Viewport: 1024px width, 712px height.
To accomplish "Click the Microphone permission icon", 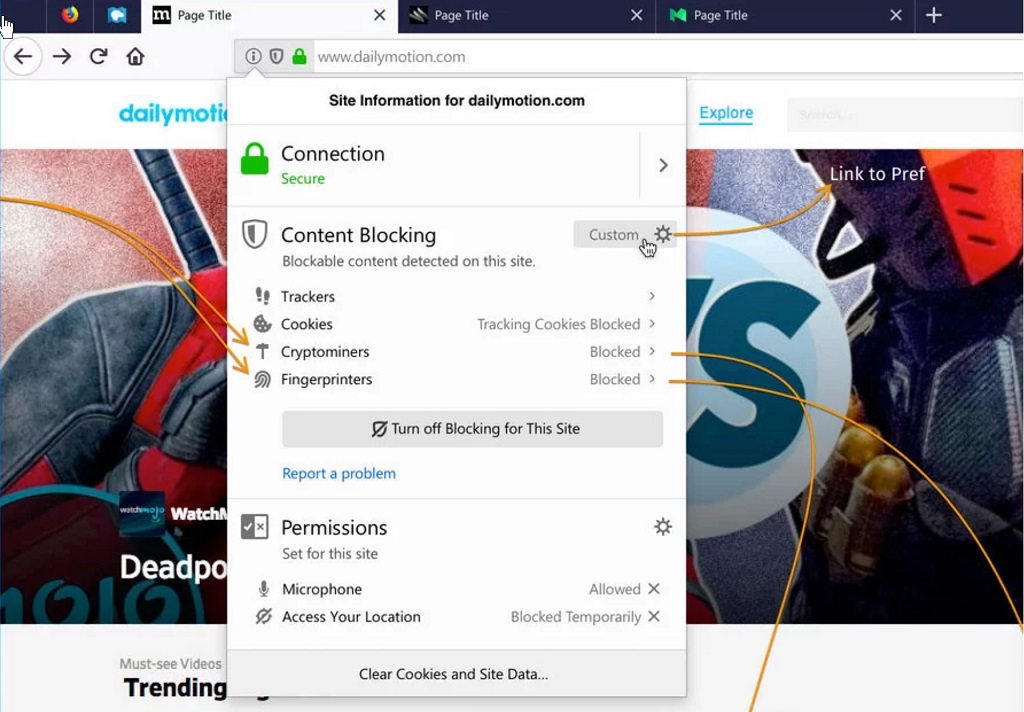I will (x=263, y=589).
